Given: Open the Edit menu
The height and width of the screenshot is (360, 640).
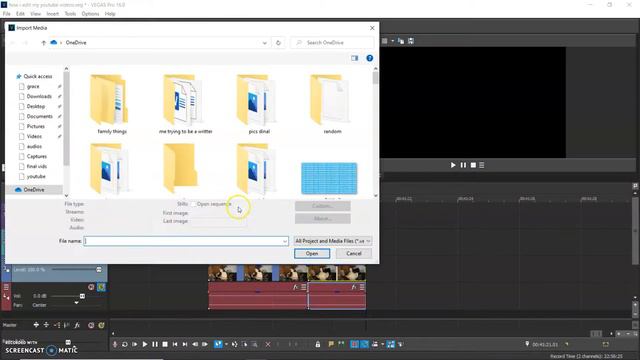Looking at the screenshot, I should [x=20, y=13].
